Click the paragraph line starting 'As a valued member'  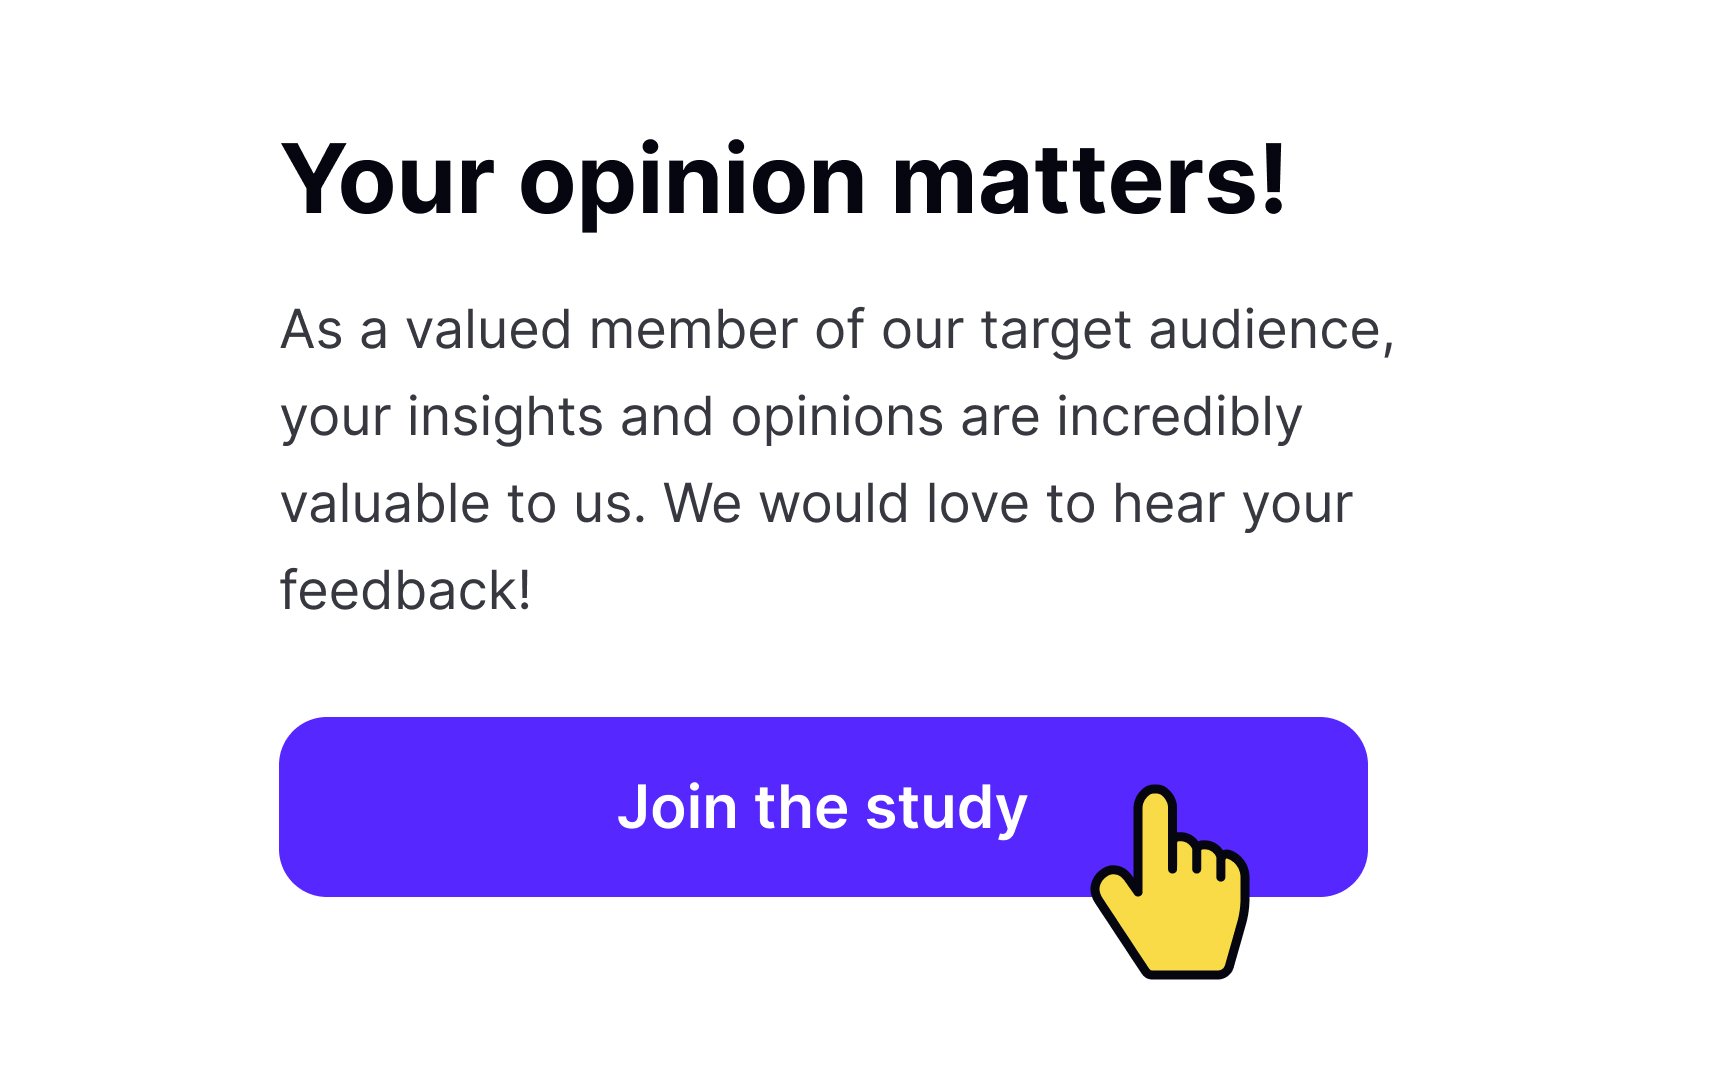(x=837, y=330)
